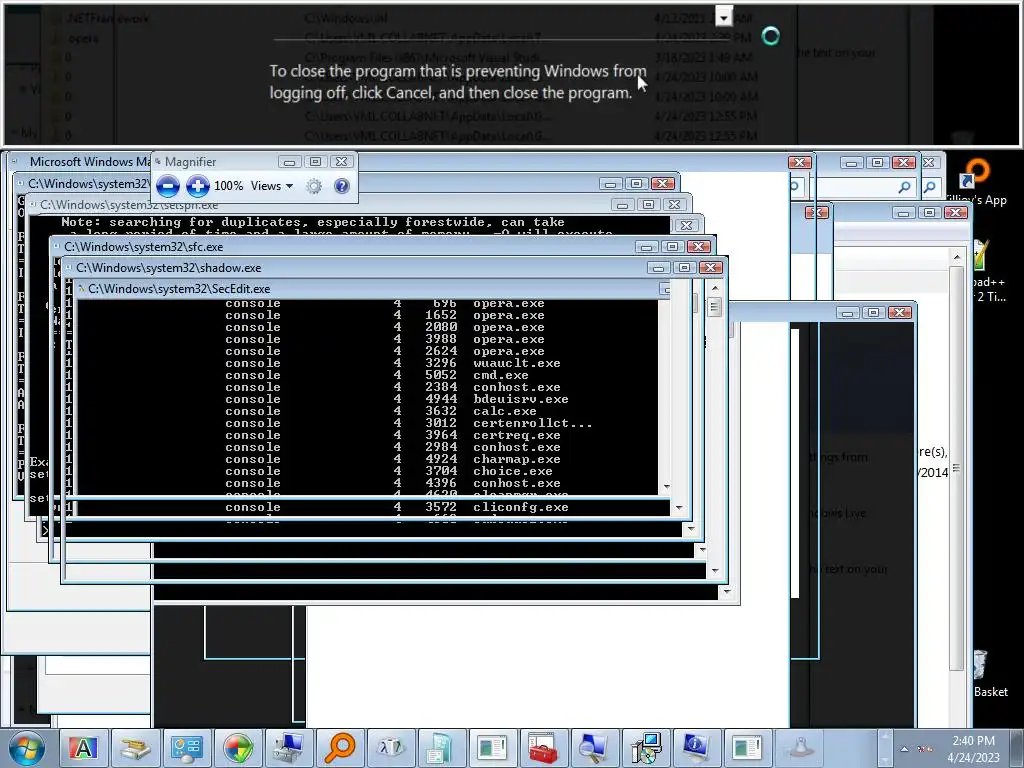
Task: Click scroll thumb in right background window
Action: tap(957, 468)
